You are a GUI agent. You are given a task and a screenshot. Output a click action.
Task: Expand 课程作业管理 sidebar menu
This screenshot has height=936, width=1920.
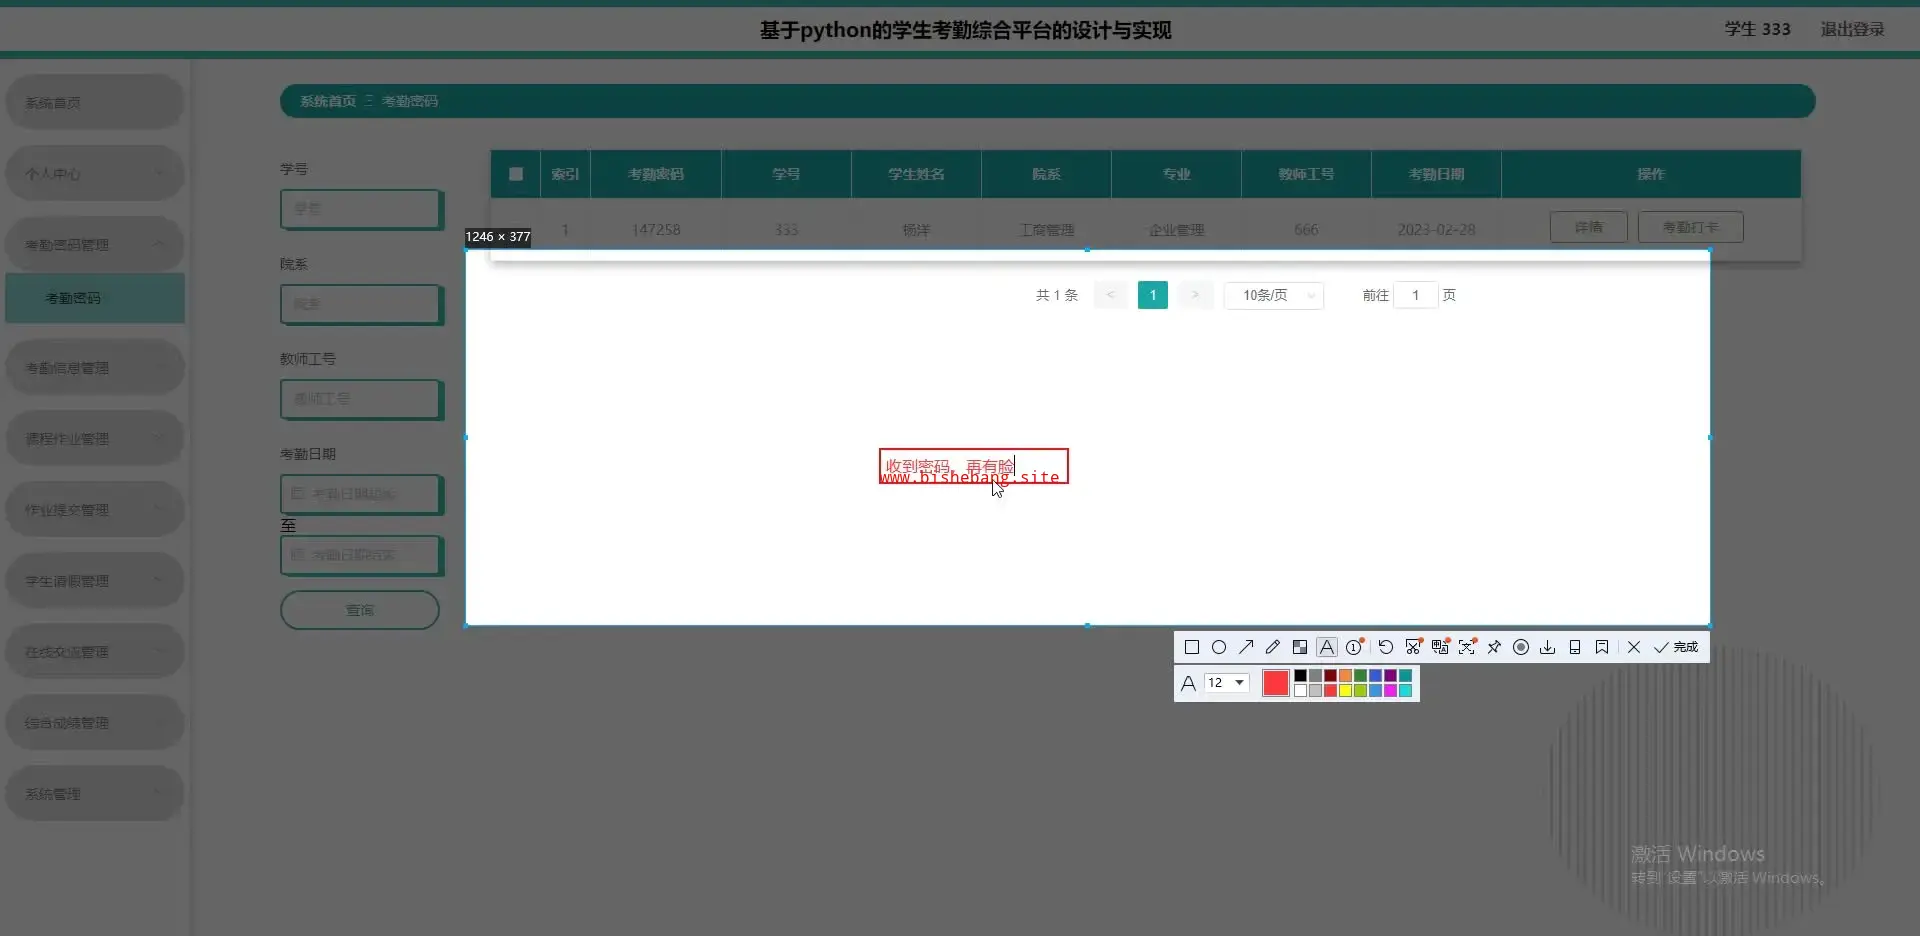pyautogui.click(x=95, y=438)
